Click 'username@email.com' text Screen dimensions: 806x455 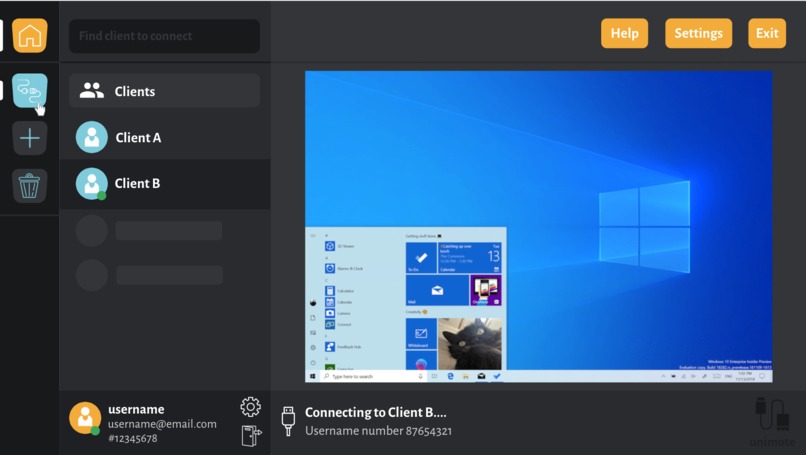162,424
